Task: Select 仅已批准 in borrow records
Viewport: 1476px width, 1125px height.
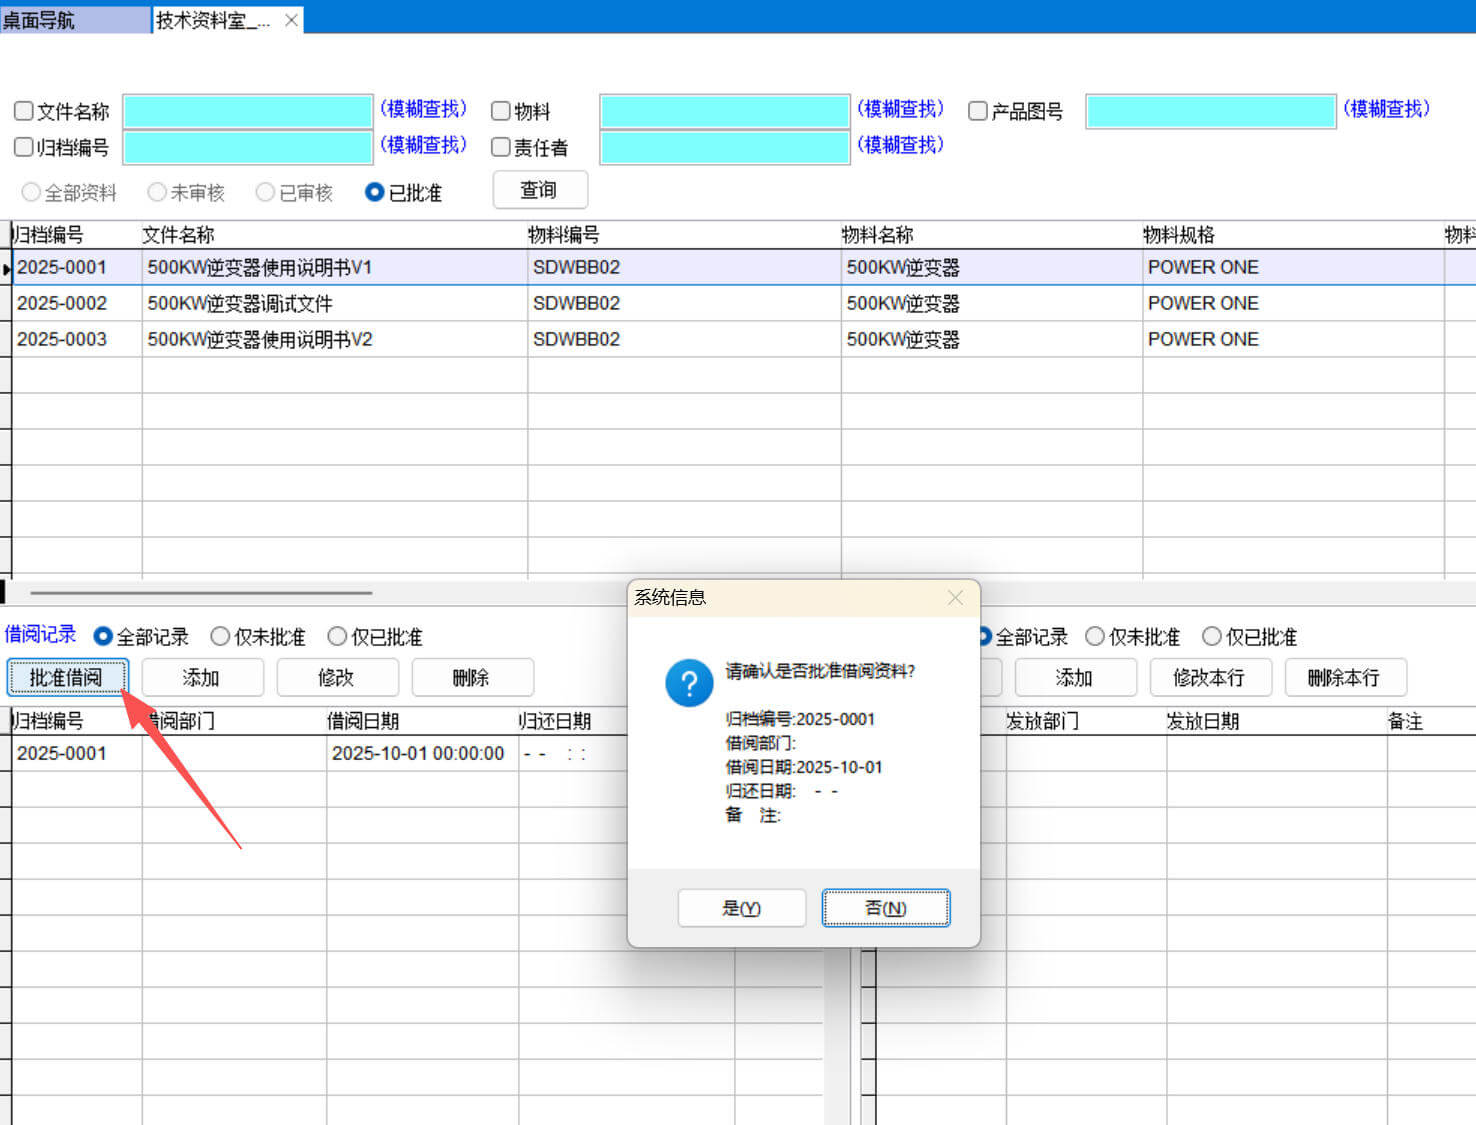Action: coord(337,636)
